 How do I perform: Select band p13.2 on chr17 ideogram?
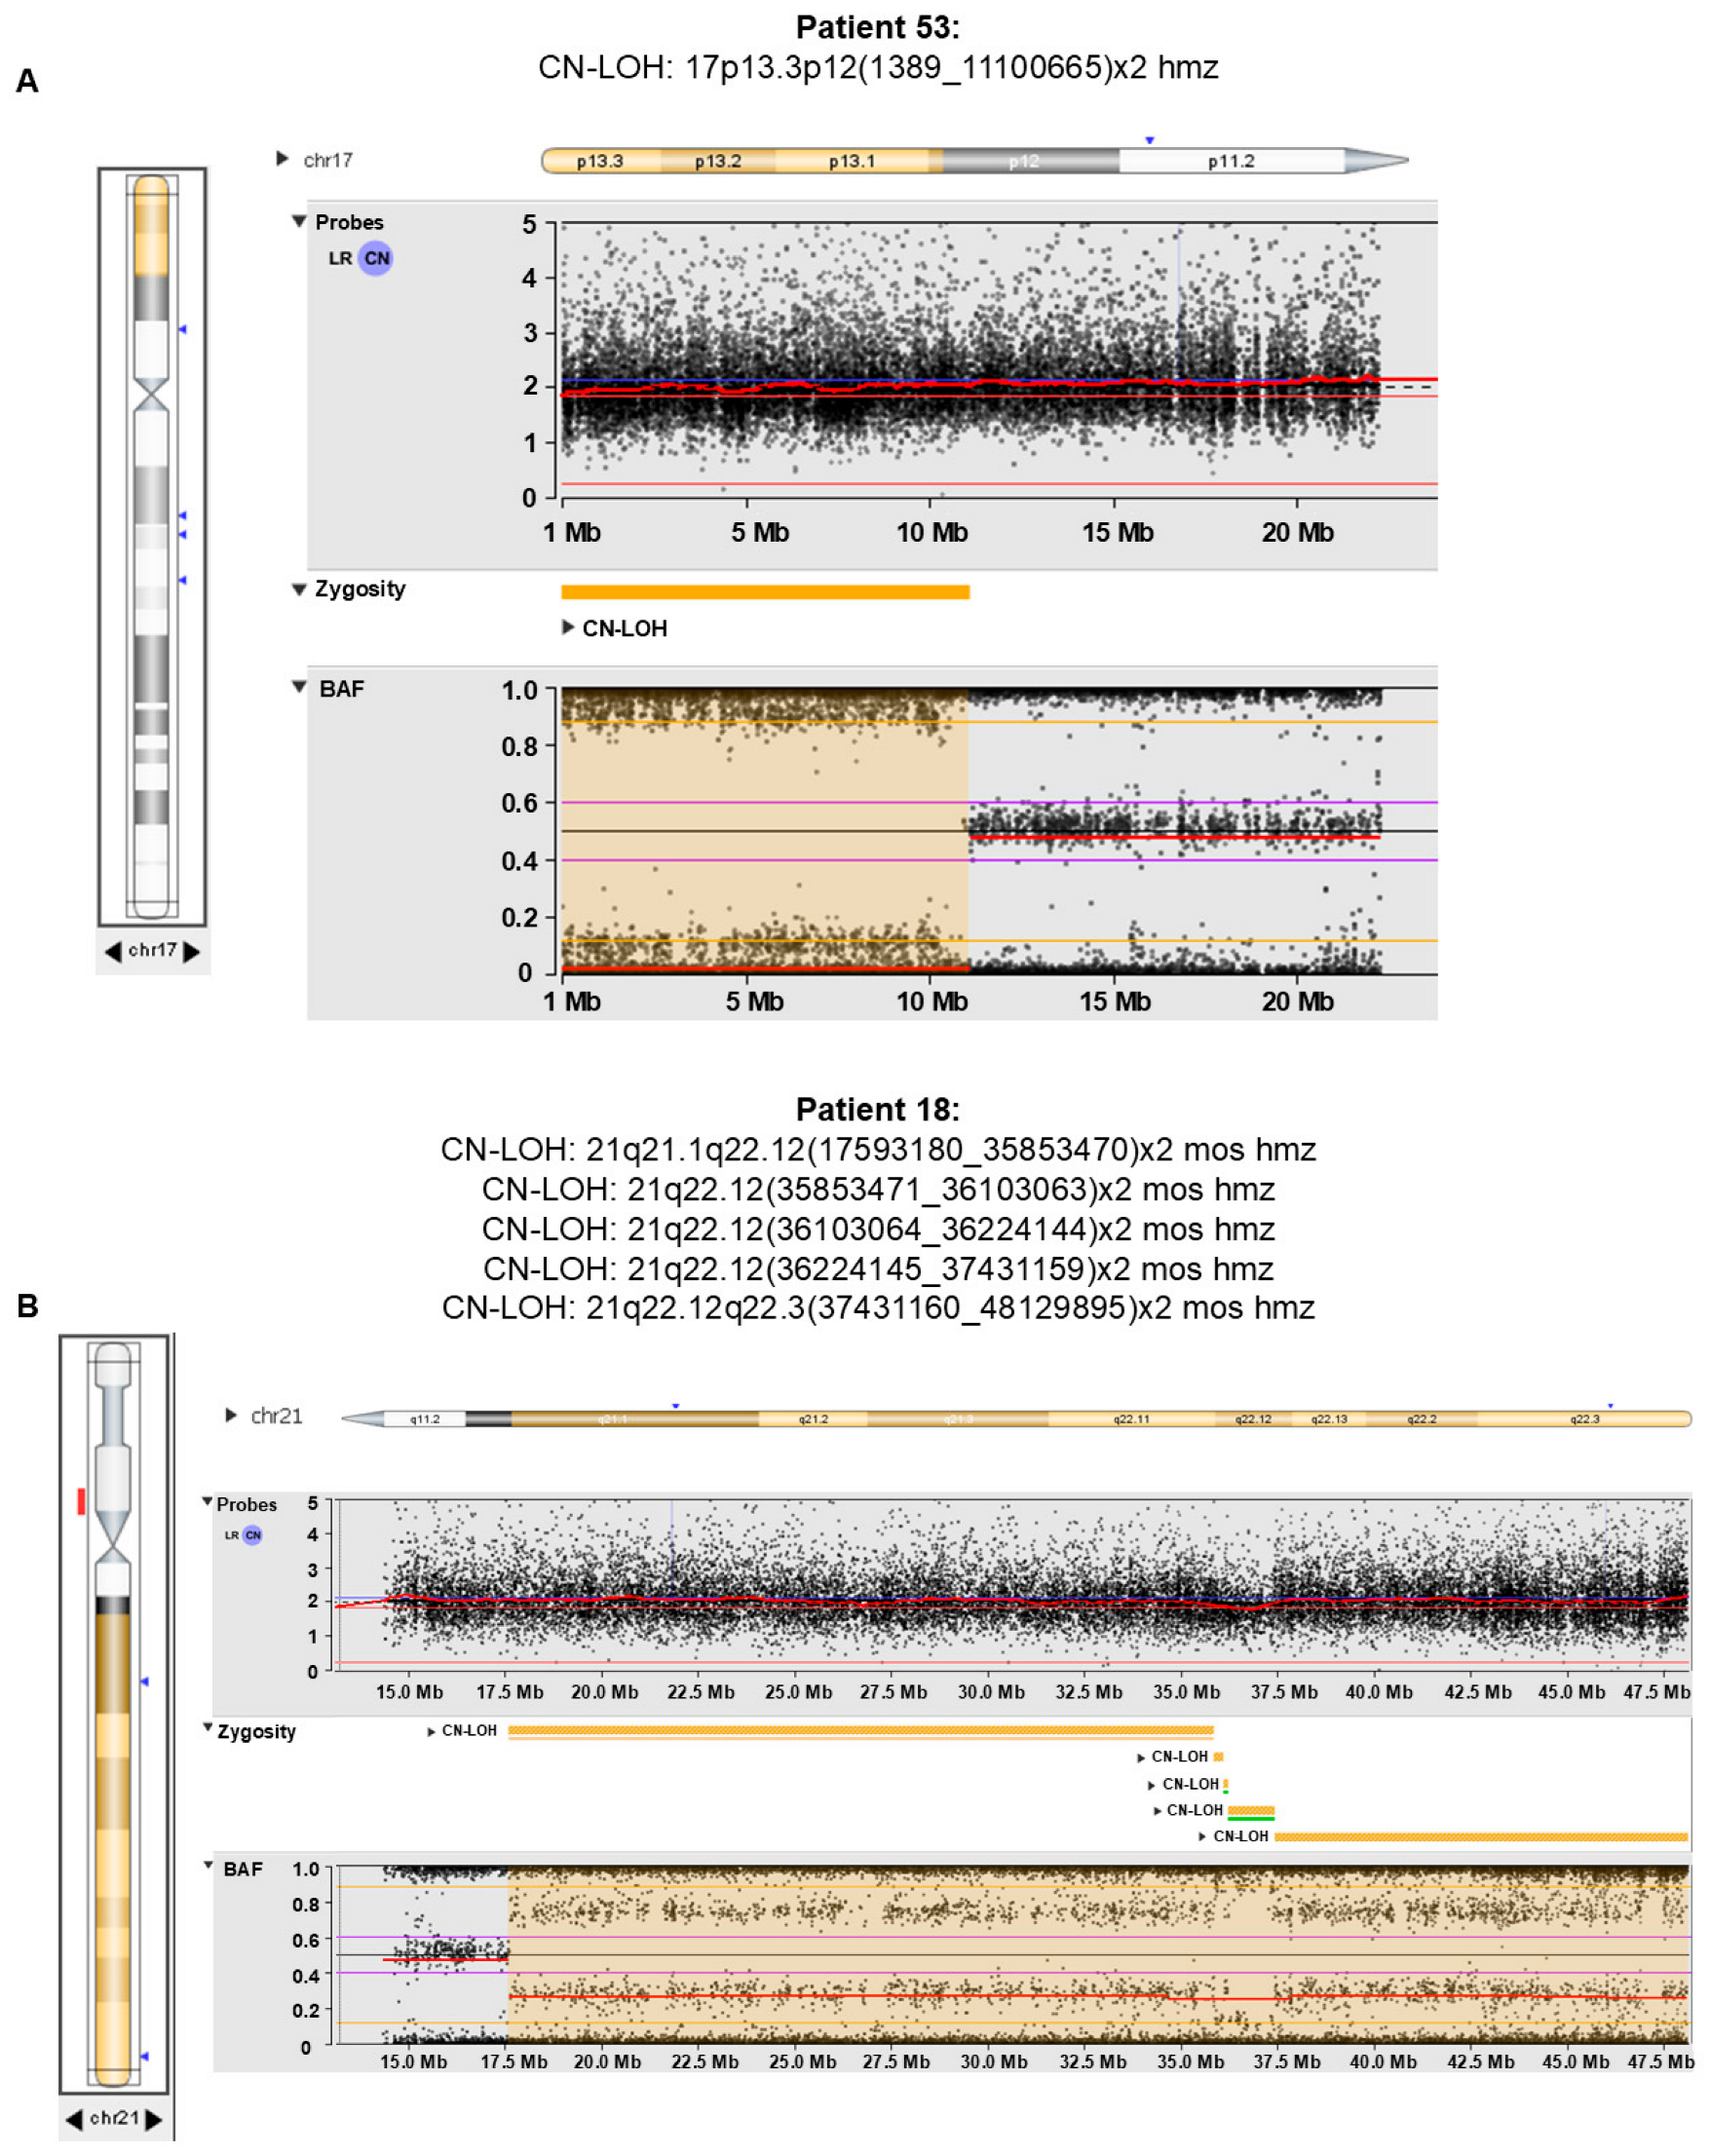(718, 161)
